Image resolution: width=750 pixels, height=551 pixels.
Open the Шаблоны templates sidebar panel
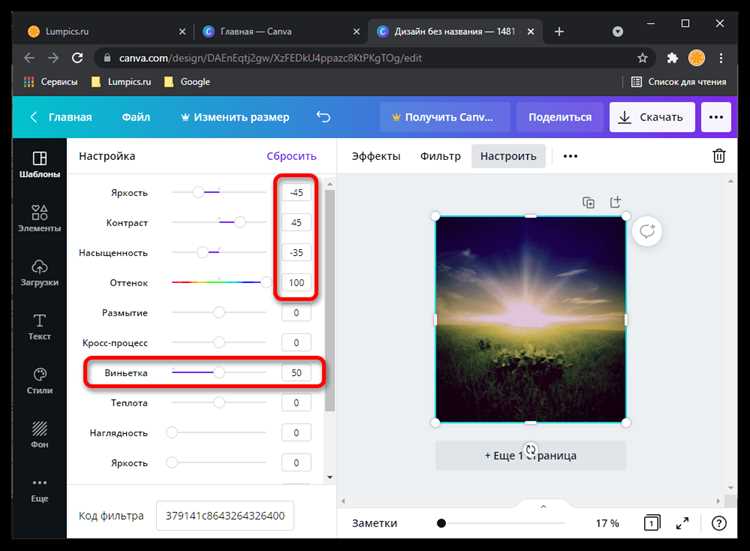[x=39, y=164]
